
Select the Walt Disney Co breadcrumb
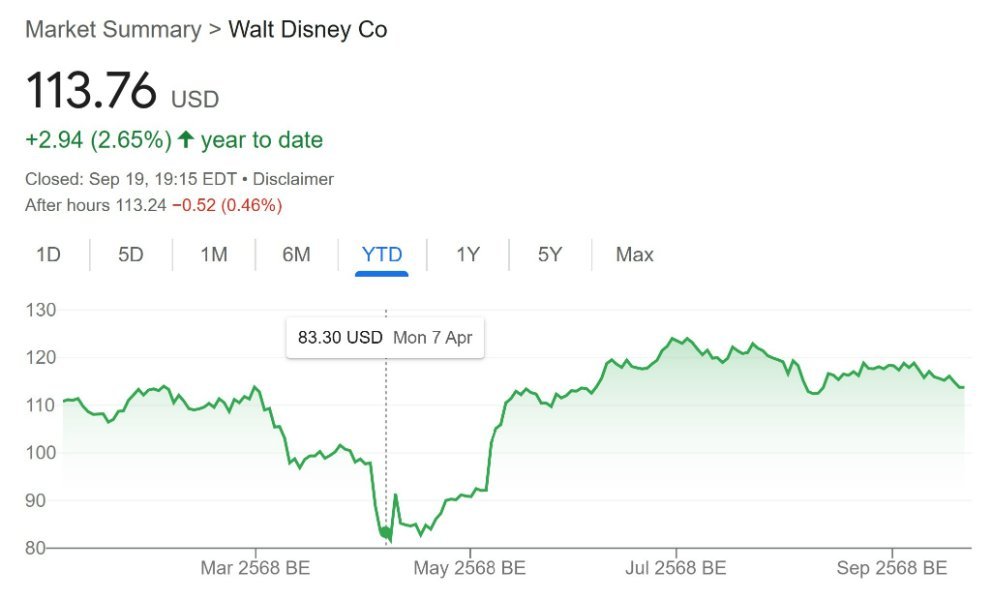click(309, 30)
